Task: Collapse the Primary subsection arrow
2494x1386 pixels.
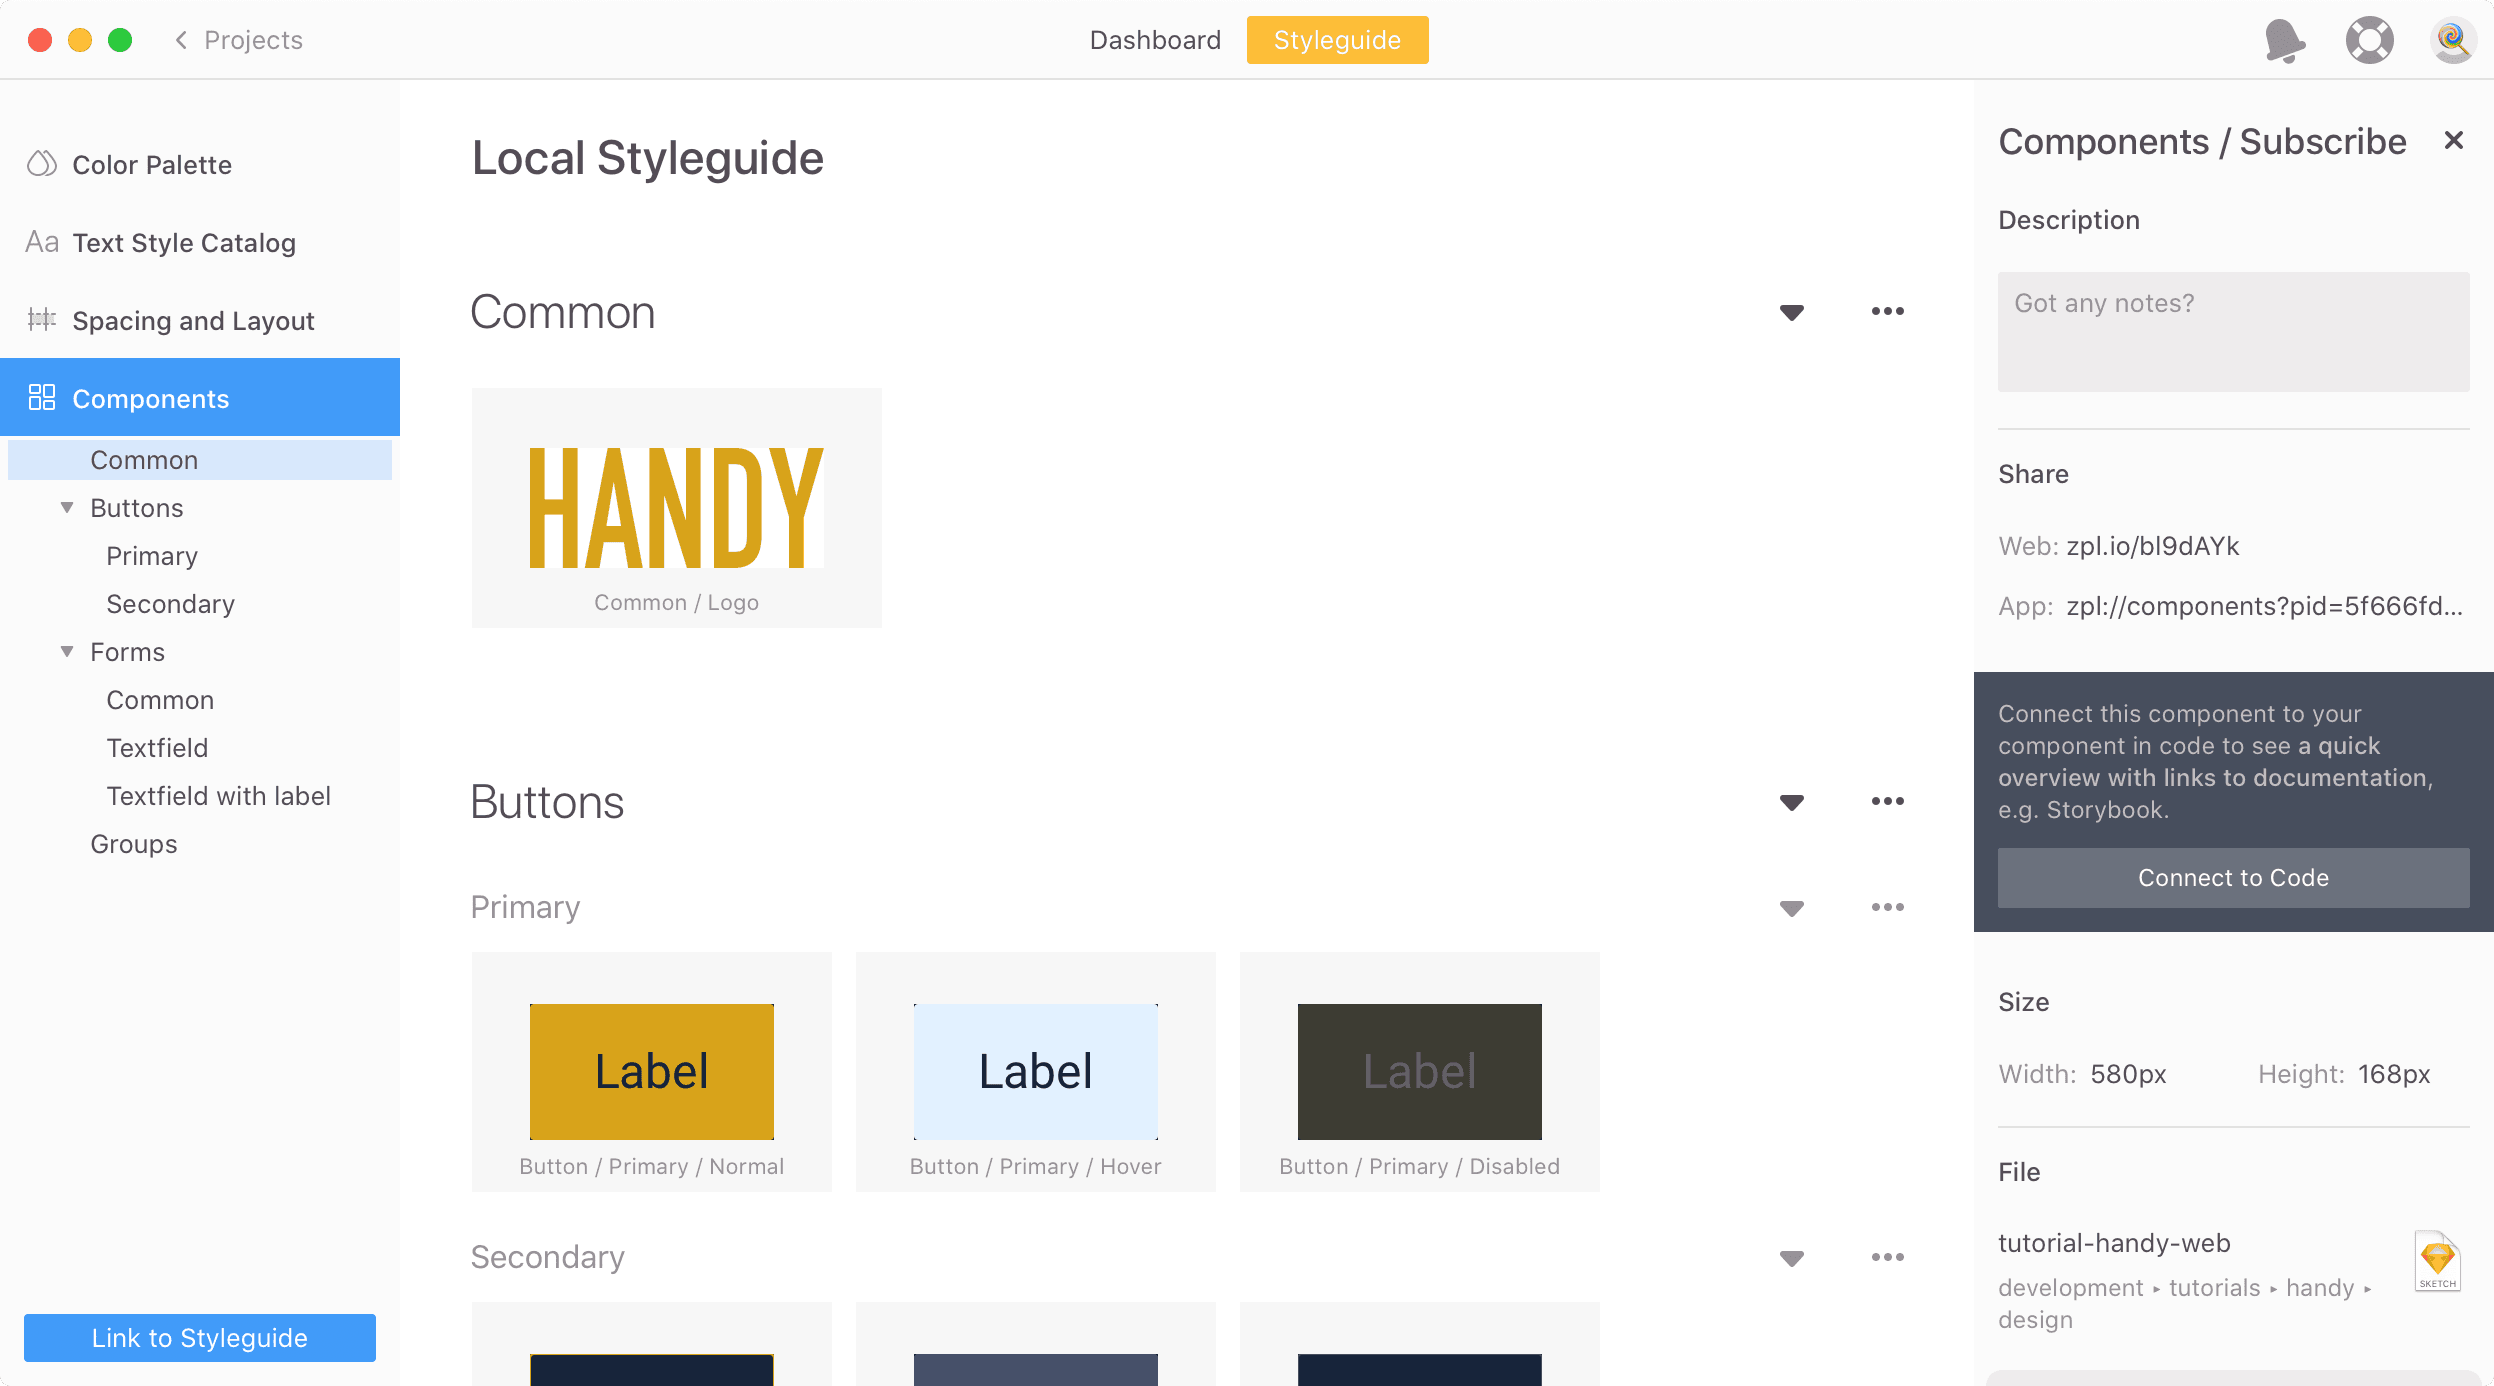Action: [1792, 909]
